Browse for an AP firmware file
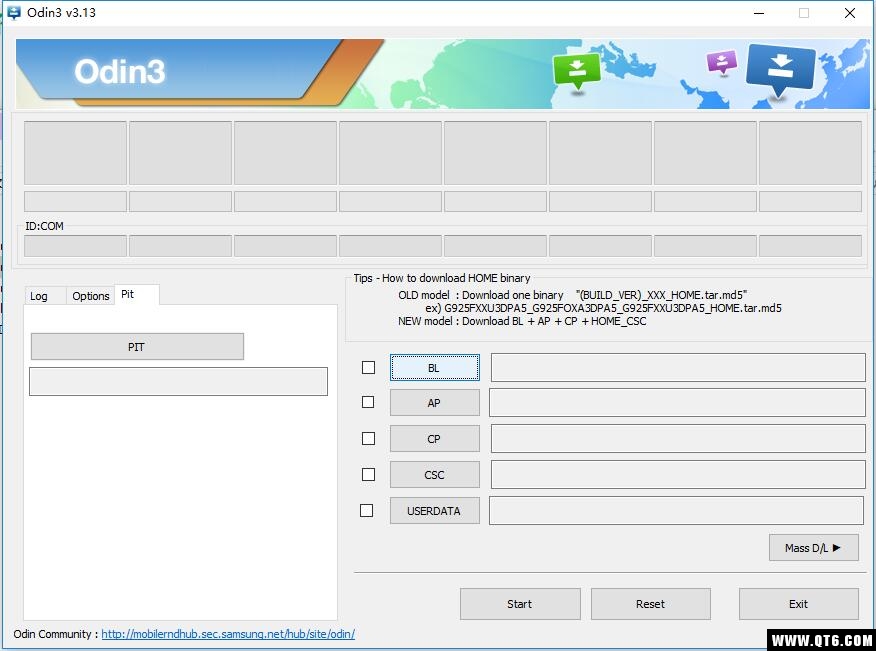876x651 pixels. pos(435,403)
